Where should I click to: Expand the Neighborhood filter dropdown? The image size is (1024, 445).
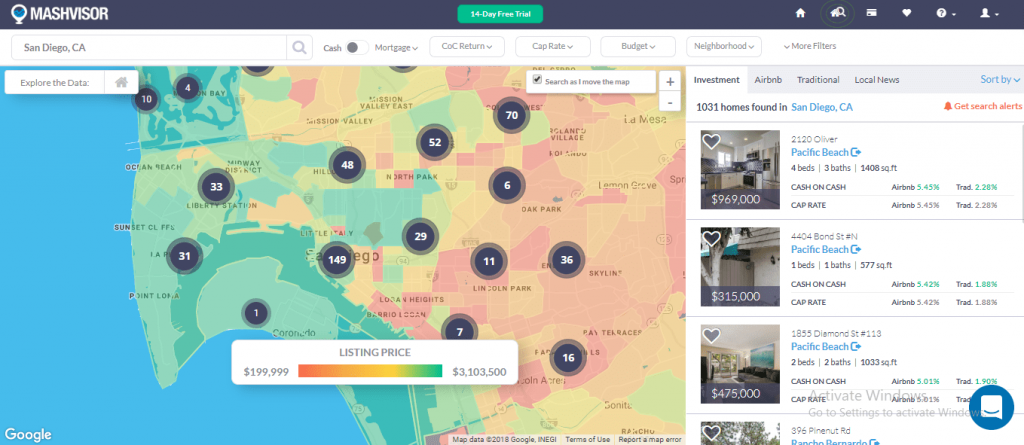click(x=723, y=46)
